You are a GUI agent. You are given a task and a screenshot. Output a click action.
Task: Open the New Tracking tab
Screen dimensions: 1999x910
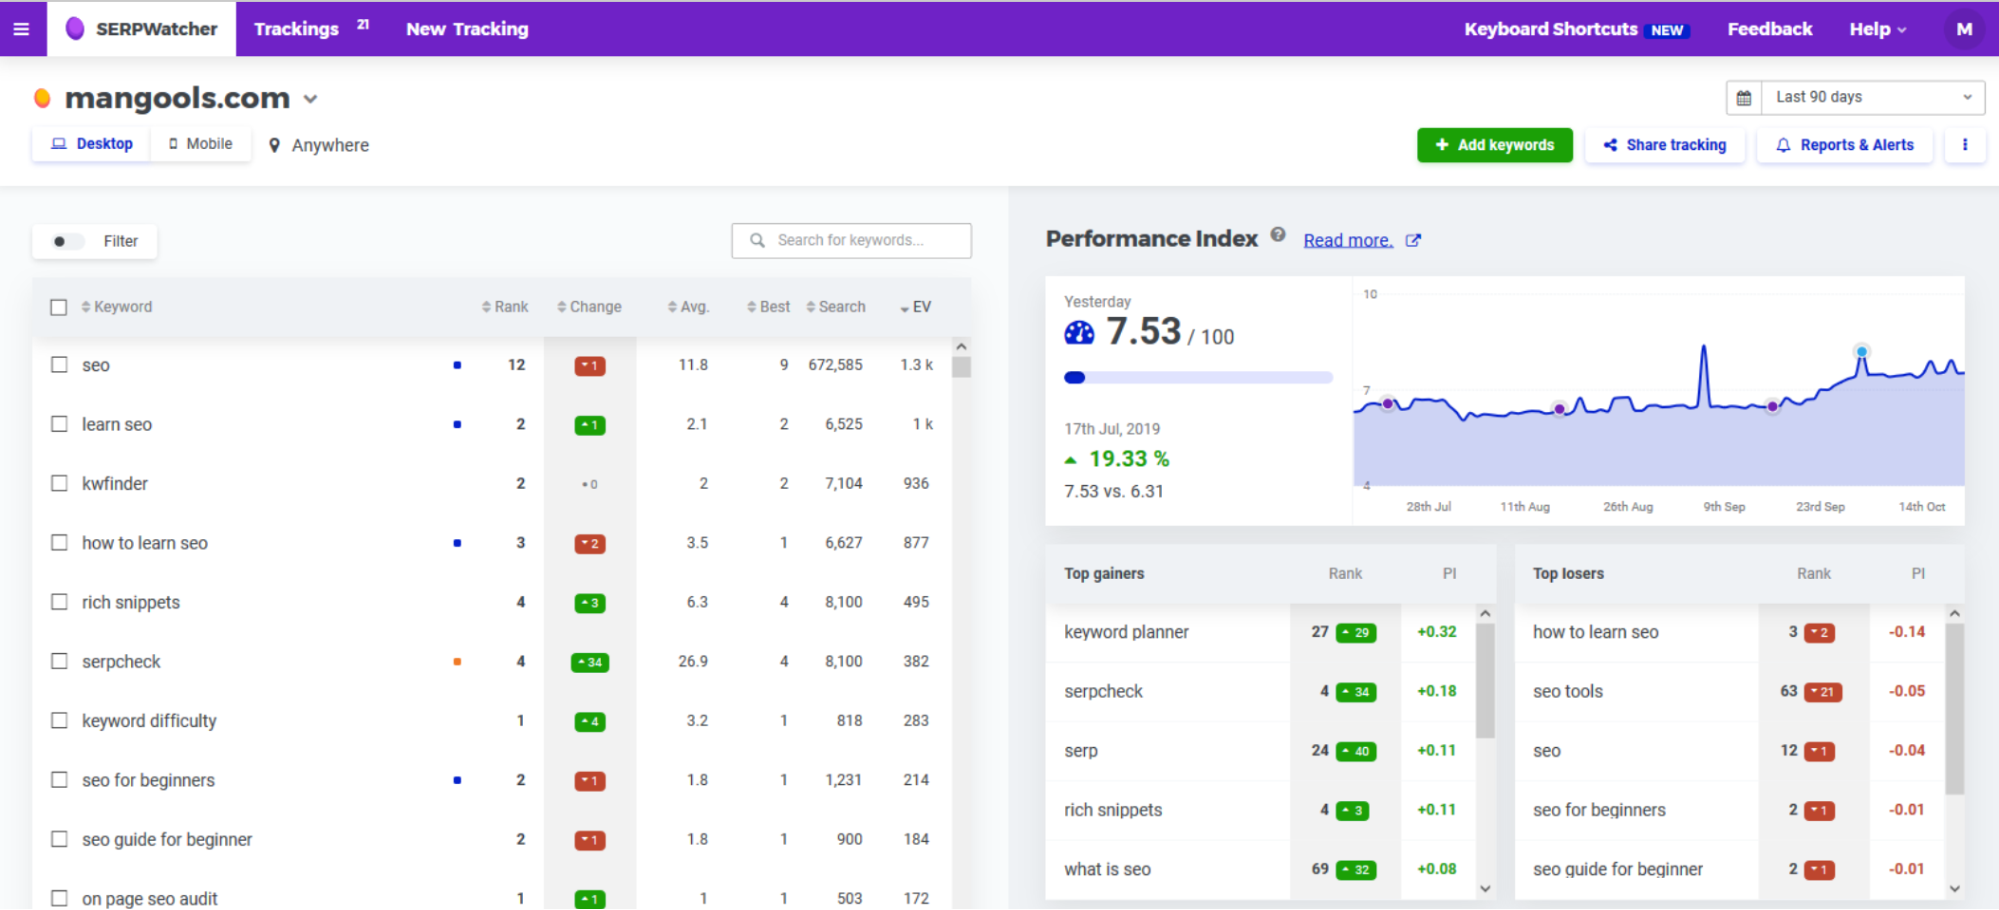tap(467, 29)
